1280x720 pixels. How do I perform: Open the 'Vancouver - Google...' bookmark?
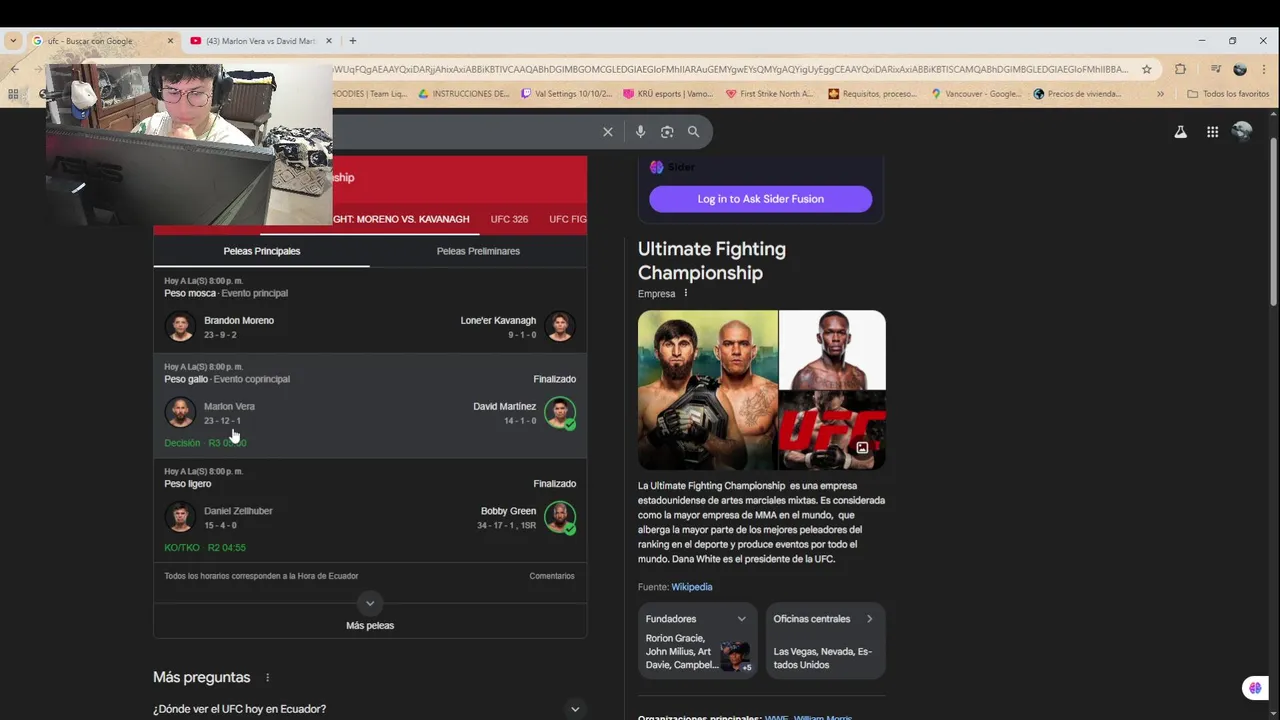pyautogui.click(x=976, y=94)
